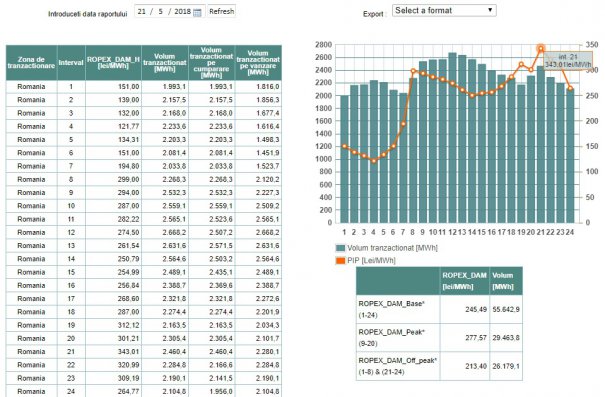Click the month field showing 5

pos(161,12)
